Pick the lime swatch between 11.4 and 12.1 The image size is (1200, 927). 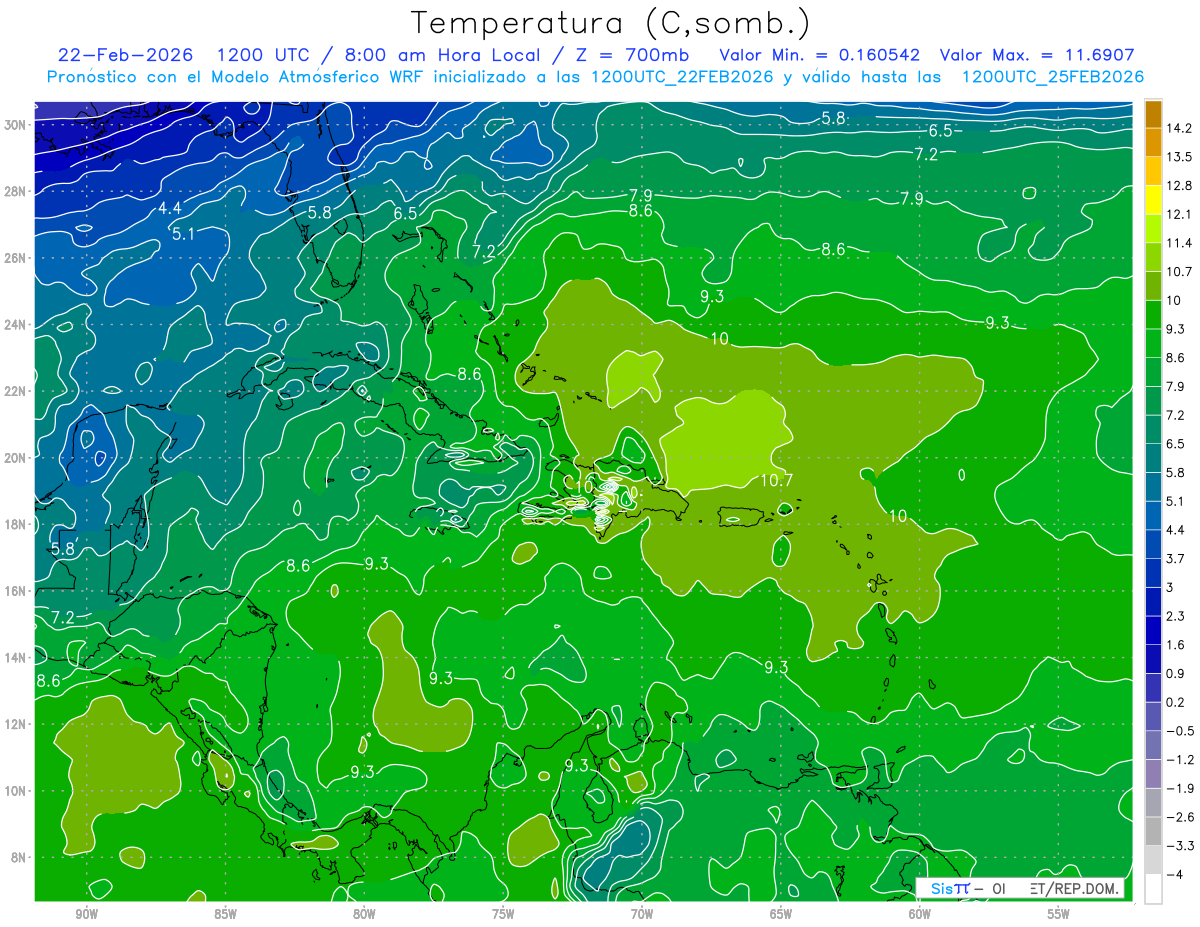(1153, 229)
